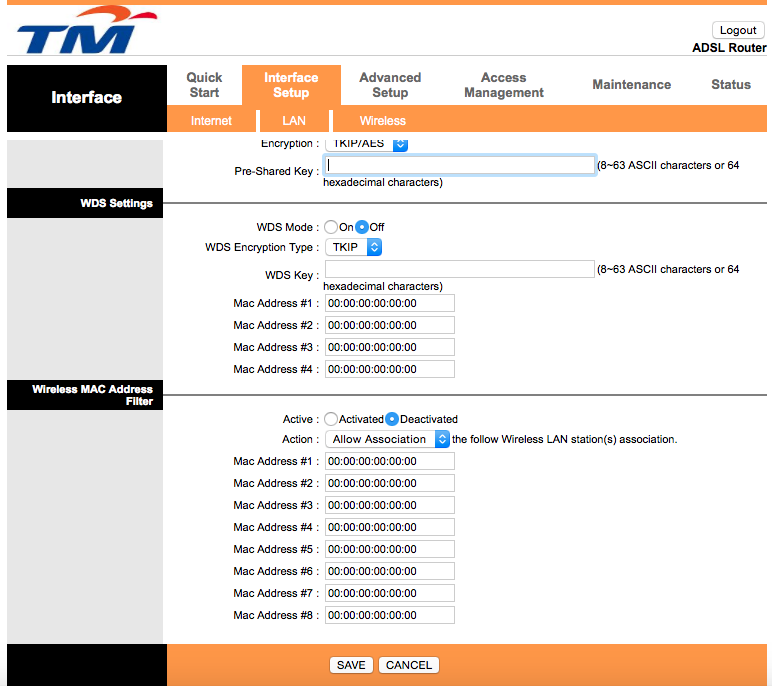Image resolution: width=772 pixels, height=686 pixels.
Task: Edit filter Mac Address #1 field
Action: point(389,461)
